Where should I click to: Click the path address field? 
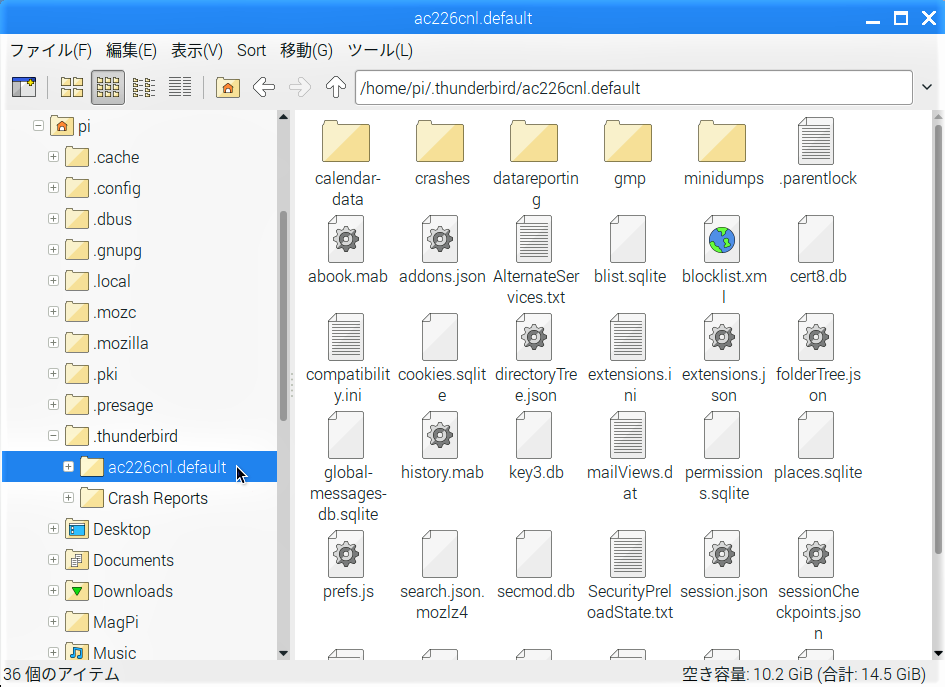pos(633,87)
